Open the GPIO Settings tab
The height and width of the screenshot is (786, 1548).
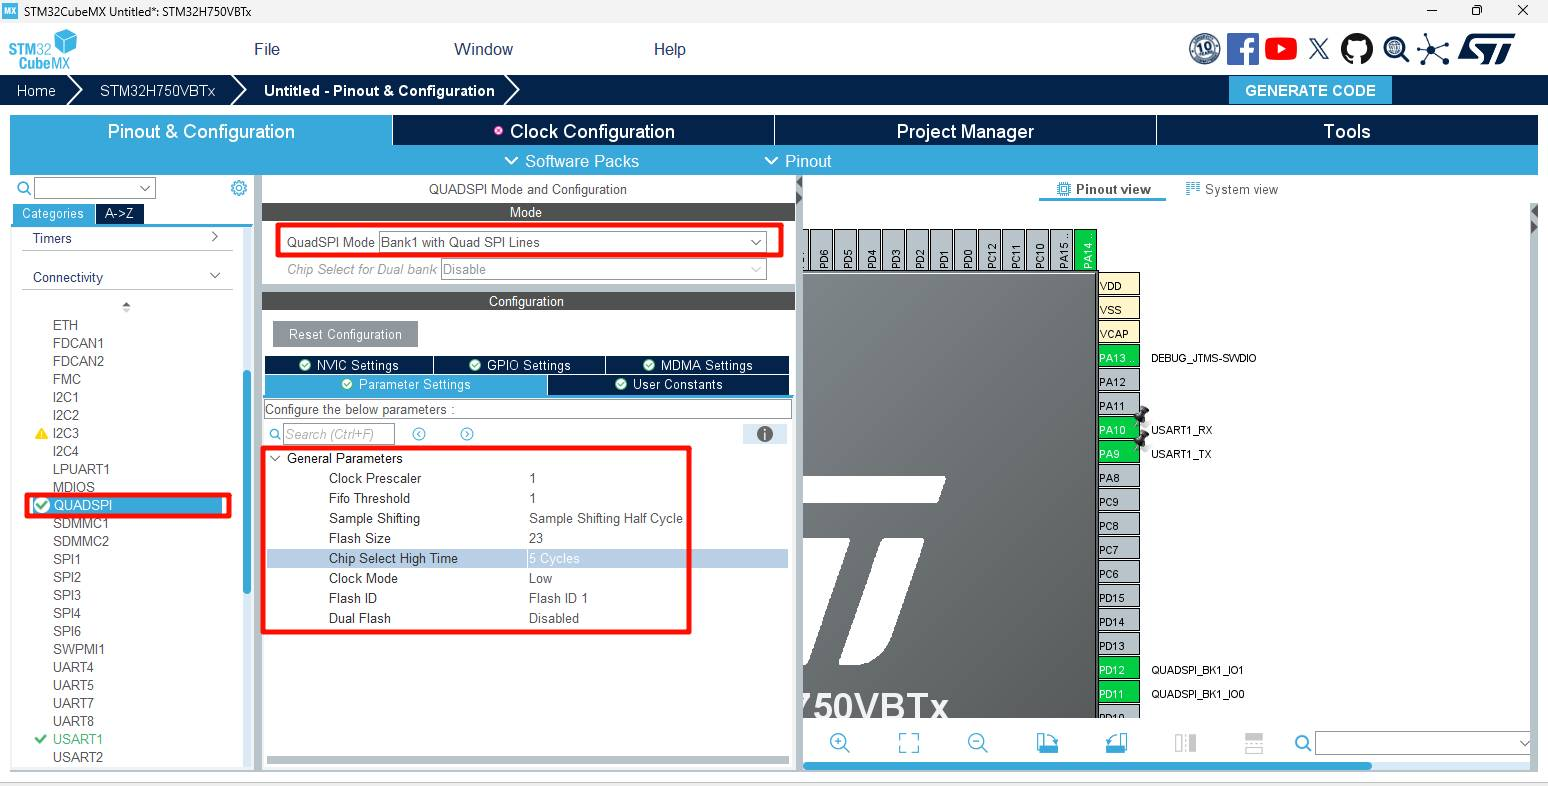pos(519,365)
